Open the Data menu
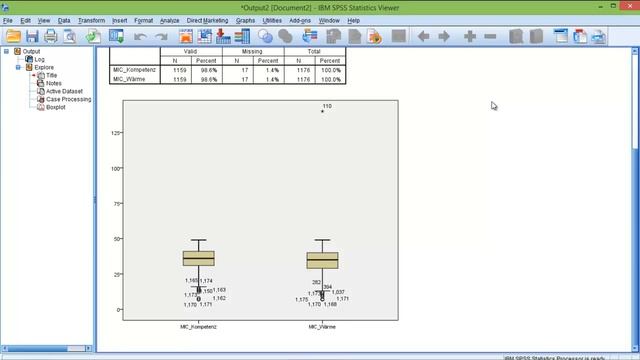 (64, 20)
